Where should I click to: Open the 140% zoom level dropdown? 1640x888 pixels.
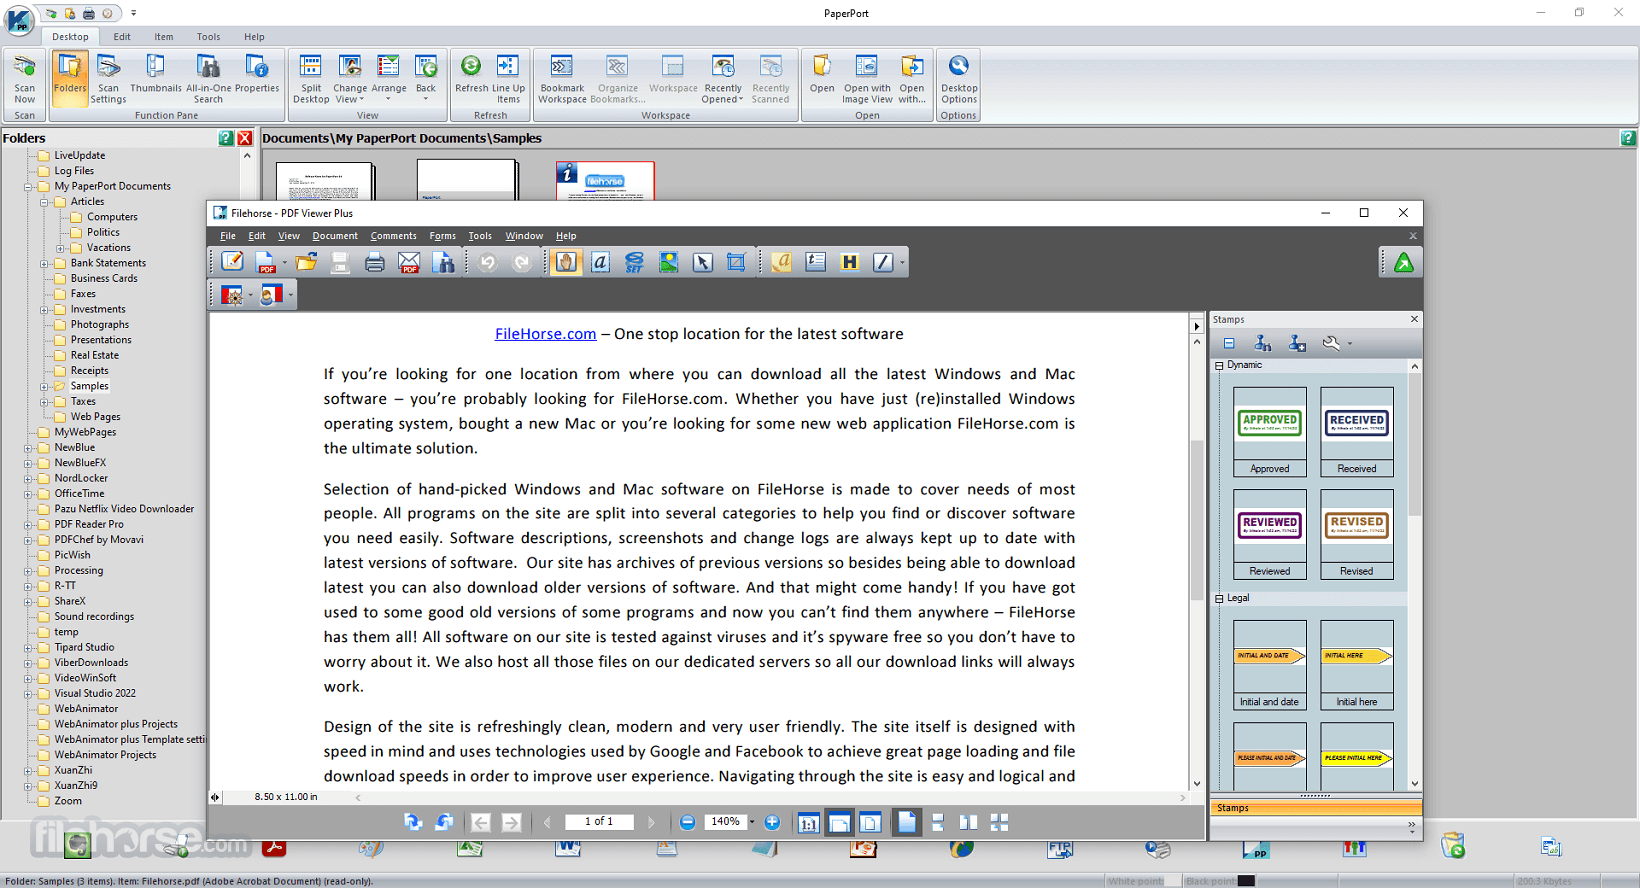coord(752,822)
